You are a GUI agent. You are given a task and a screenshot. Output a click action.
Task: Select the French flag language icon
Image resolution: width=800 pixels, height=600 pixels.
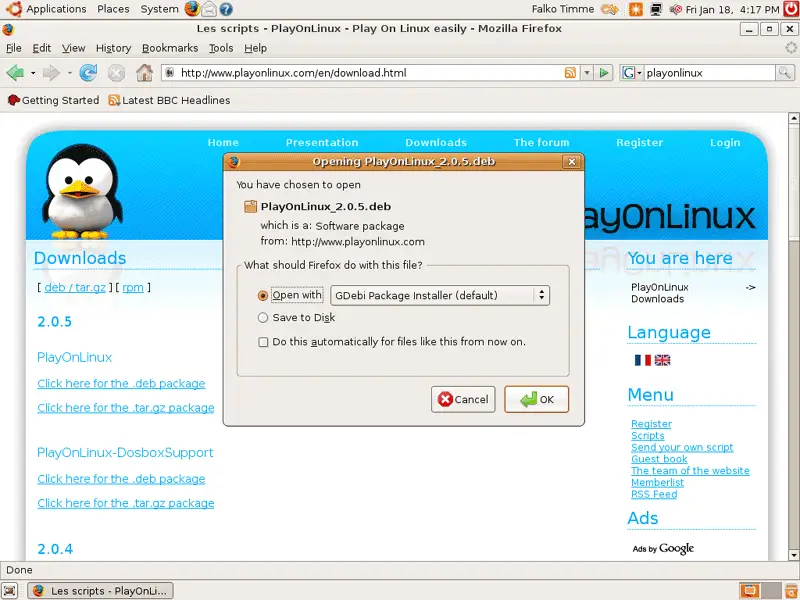pyautogui.click(x=642, y=360)
